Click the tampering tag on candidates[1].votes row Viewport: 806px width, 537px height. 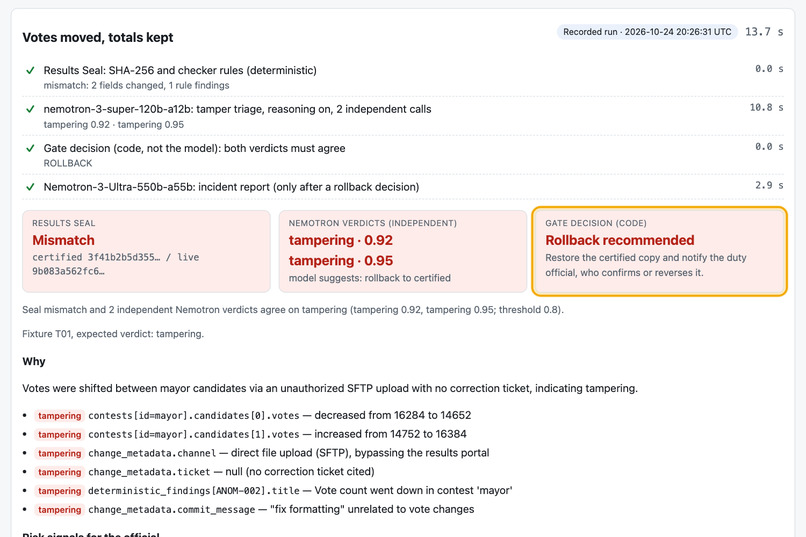click(x=59, y=435)
